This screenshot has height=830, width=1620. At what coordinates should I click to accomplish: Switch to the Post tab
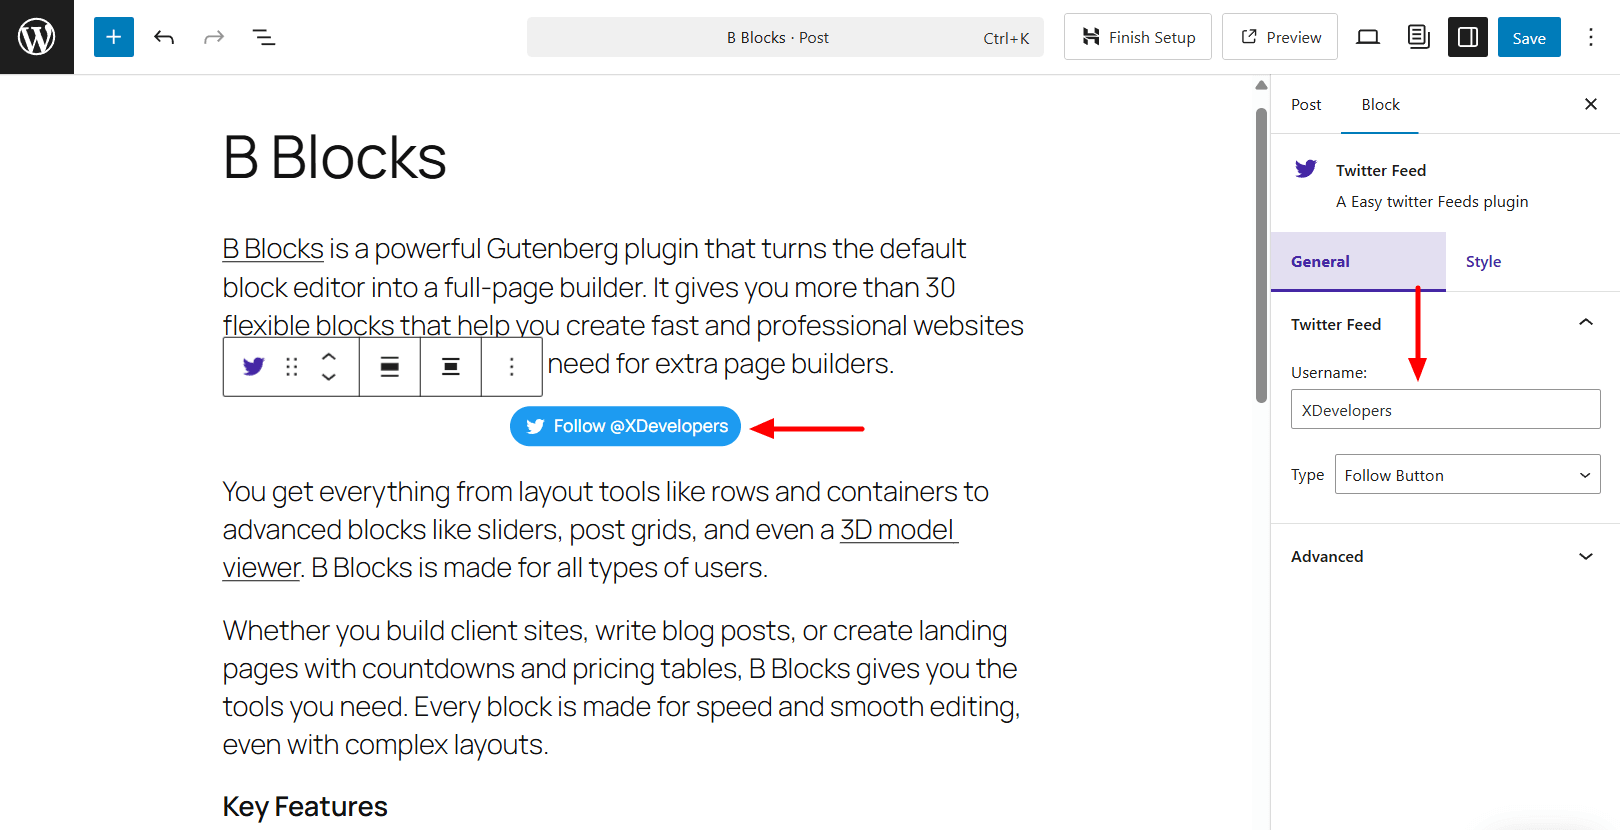click(x=1306, y=104)
